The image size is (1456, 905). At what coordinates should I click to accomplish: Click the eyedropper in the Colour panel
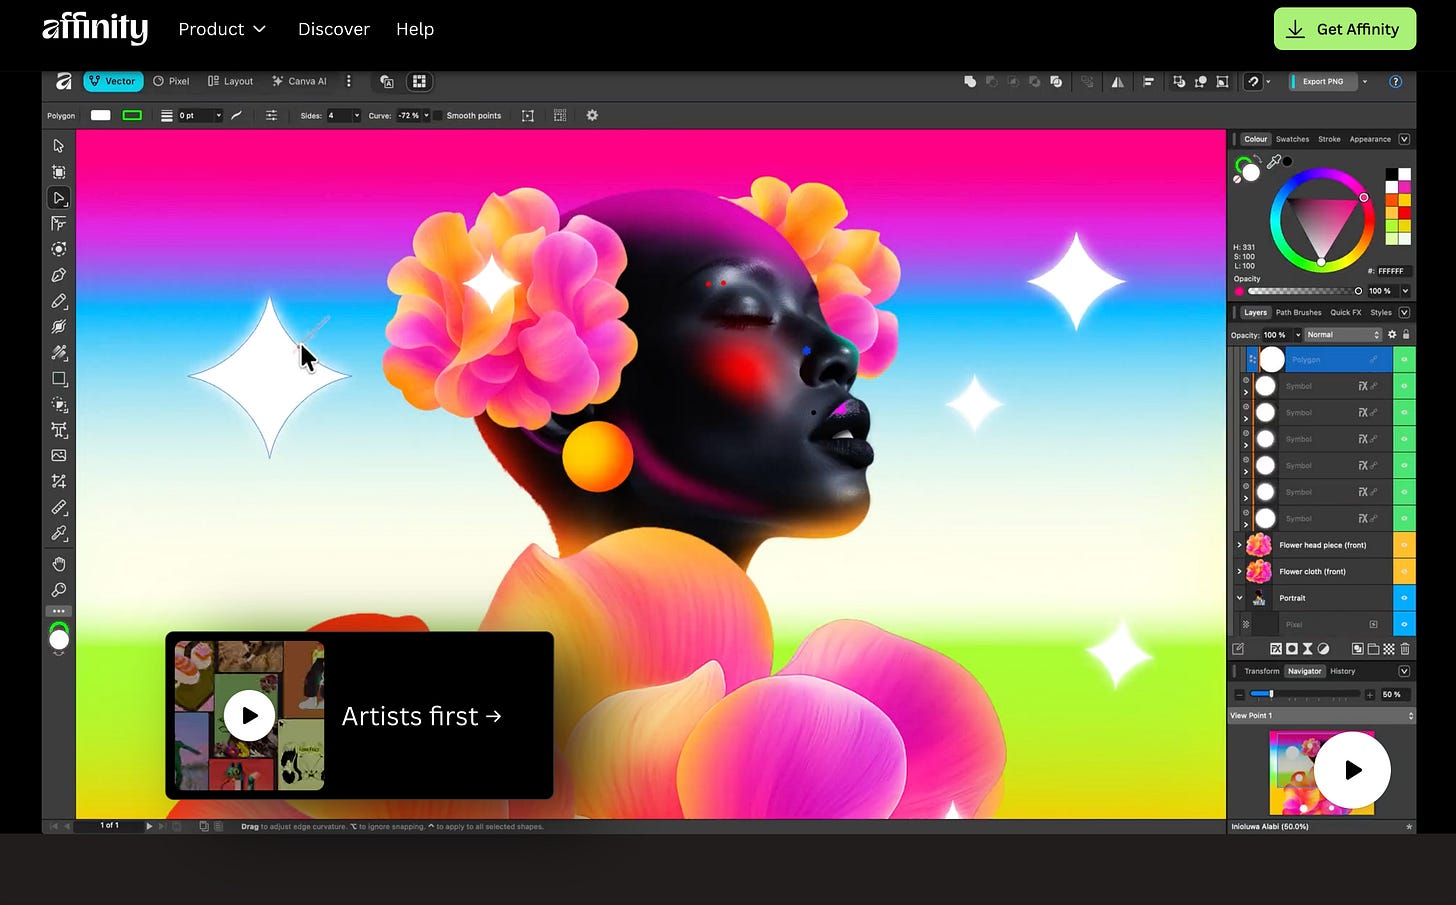(x=1274, y=162)
